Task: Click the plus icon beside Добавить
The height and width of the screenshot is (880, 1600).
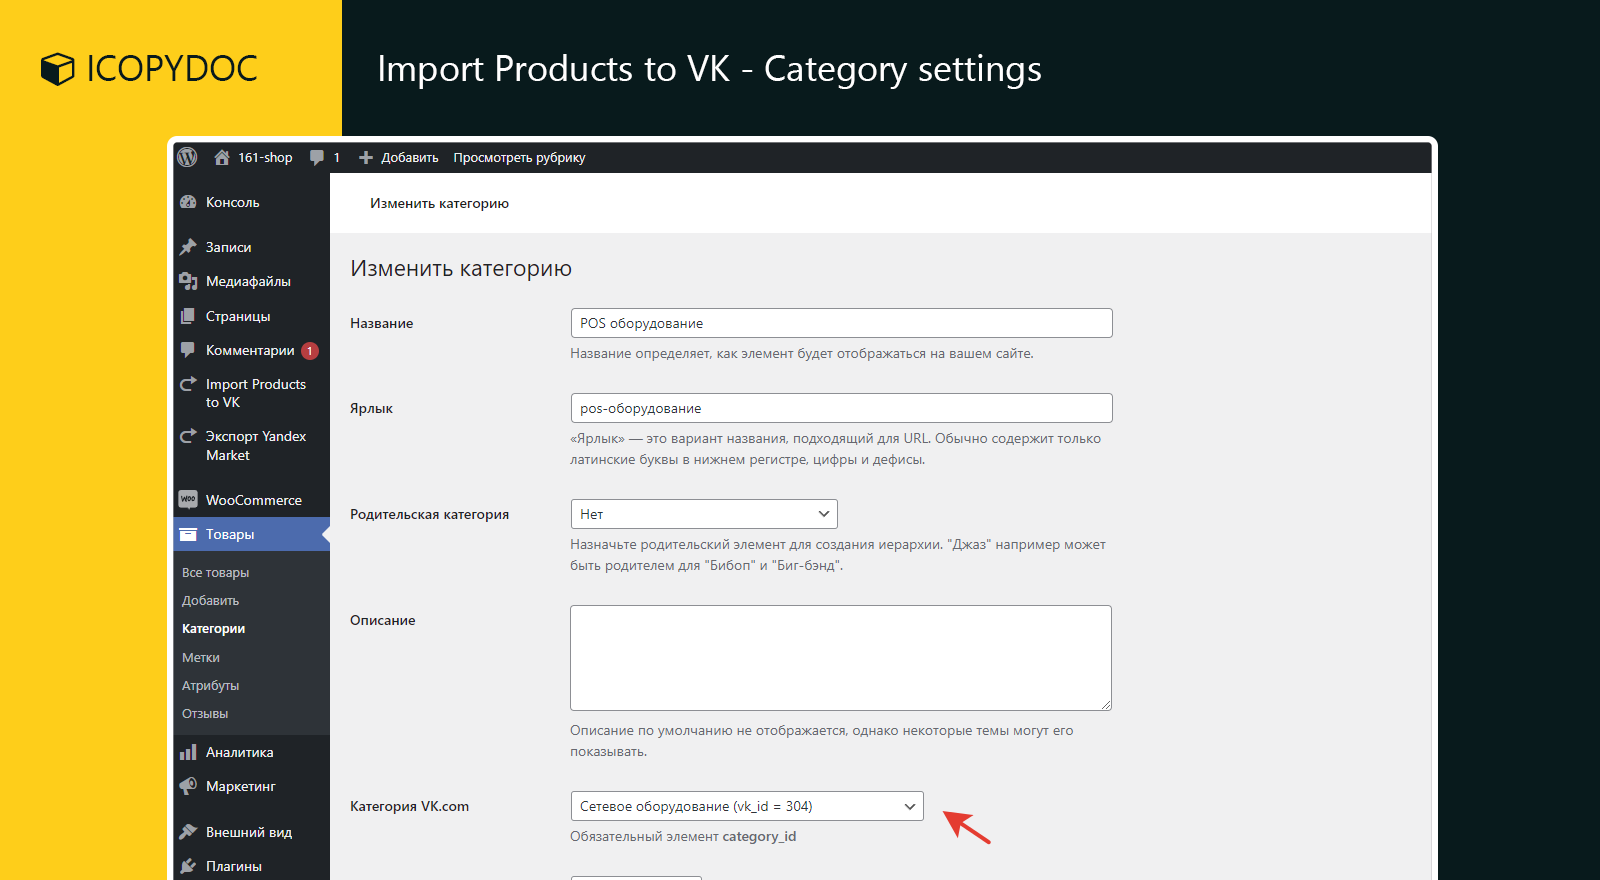Action: click(x=366, y=158)
